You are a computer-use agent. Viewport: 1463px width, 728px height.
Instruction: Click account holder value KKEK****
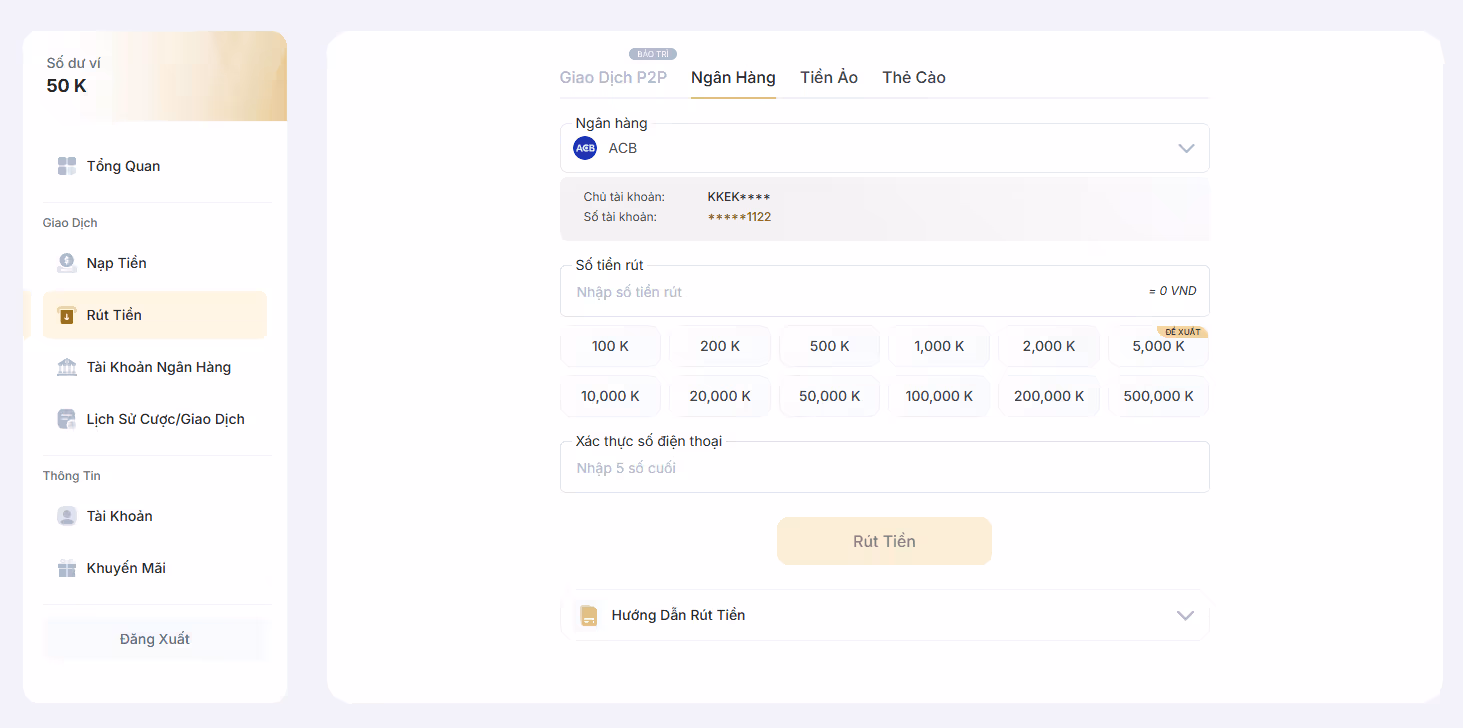[739, 197]
